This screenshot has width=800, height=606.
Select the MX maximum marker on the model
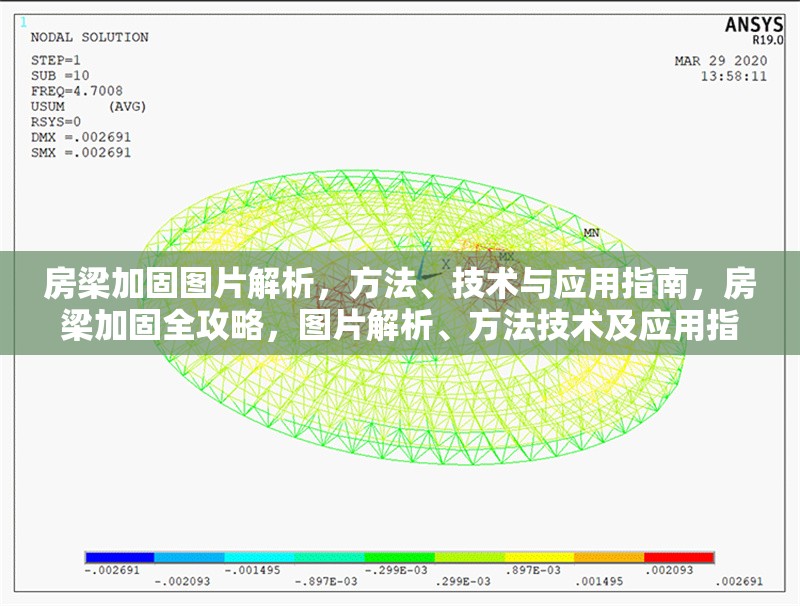tap(507, 257)
